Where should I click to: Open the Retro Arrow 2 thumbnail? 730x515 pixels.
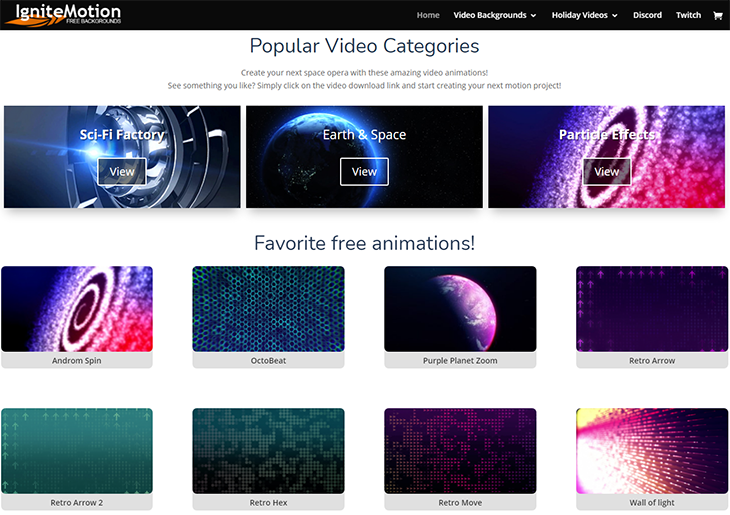click(77, 451)
